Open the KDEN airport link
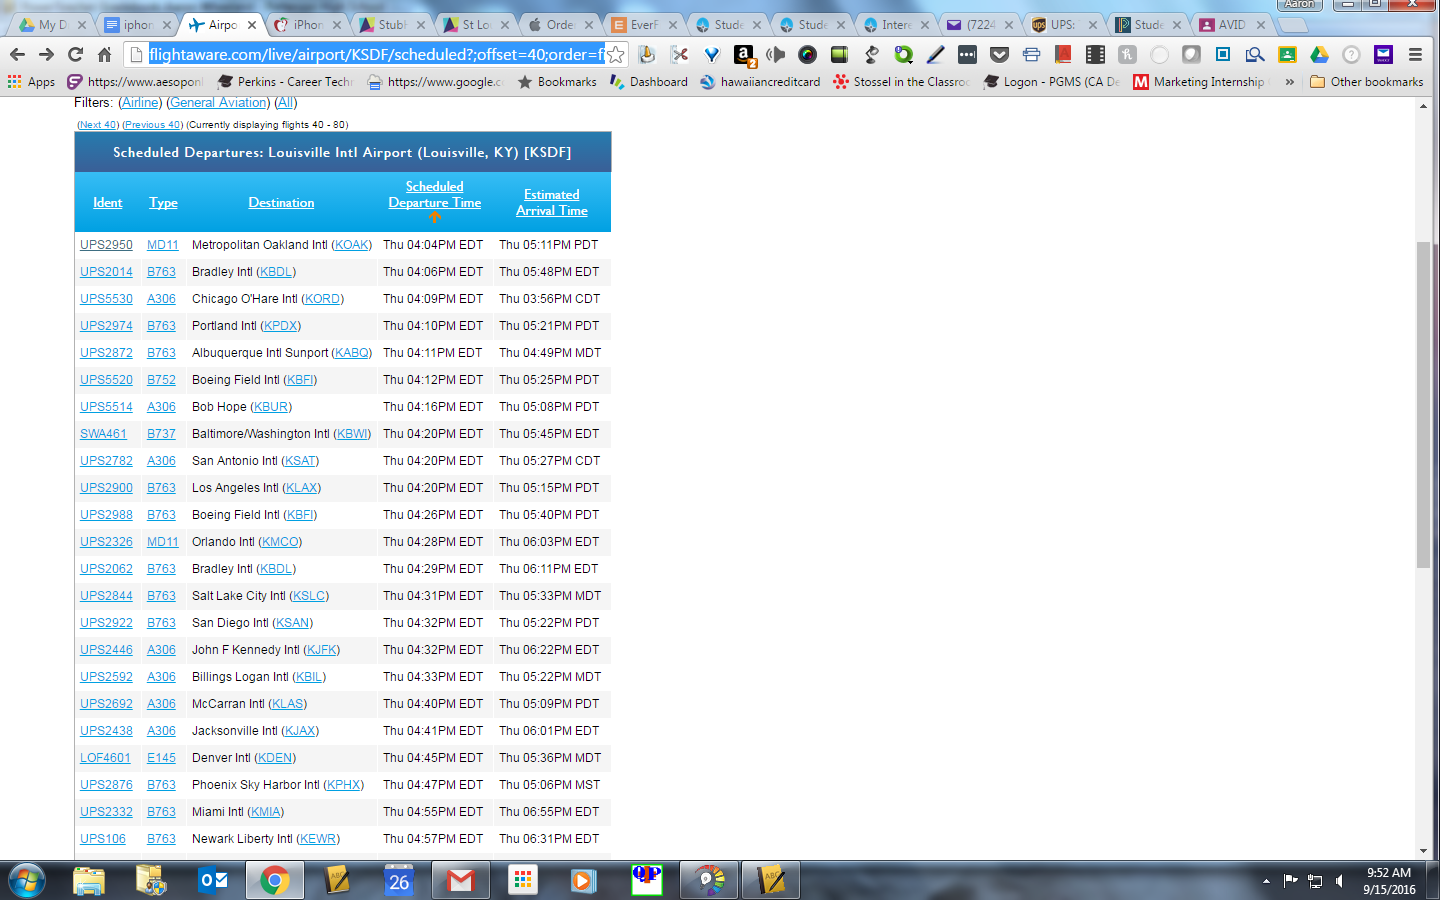1440x900 pixels. (275, 757)
